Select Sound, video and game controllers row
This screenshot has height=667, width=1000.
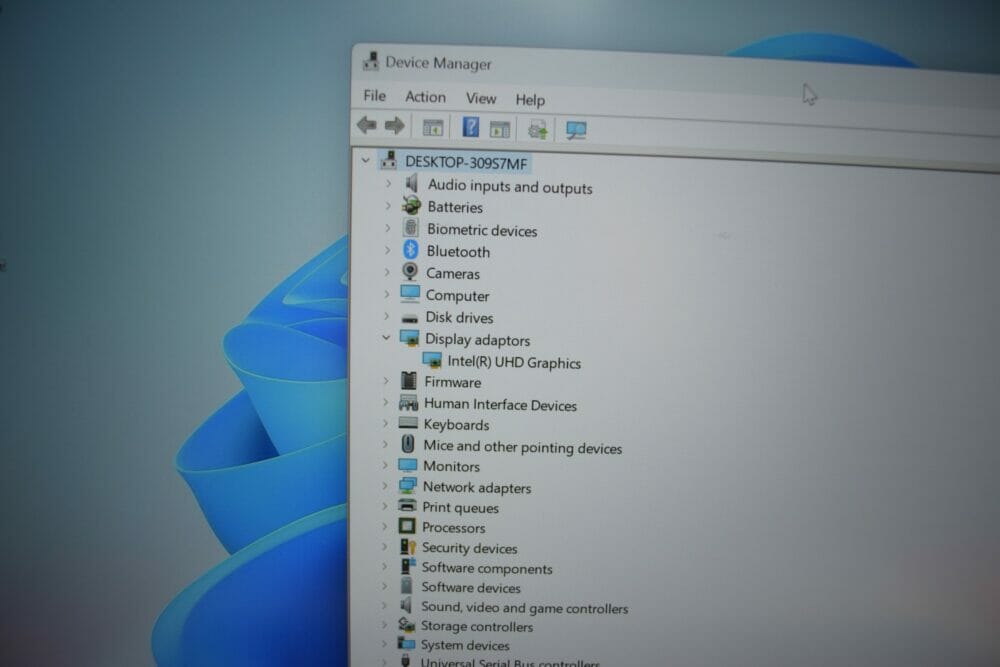(x=524, y=608)
